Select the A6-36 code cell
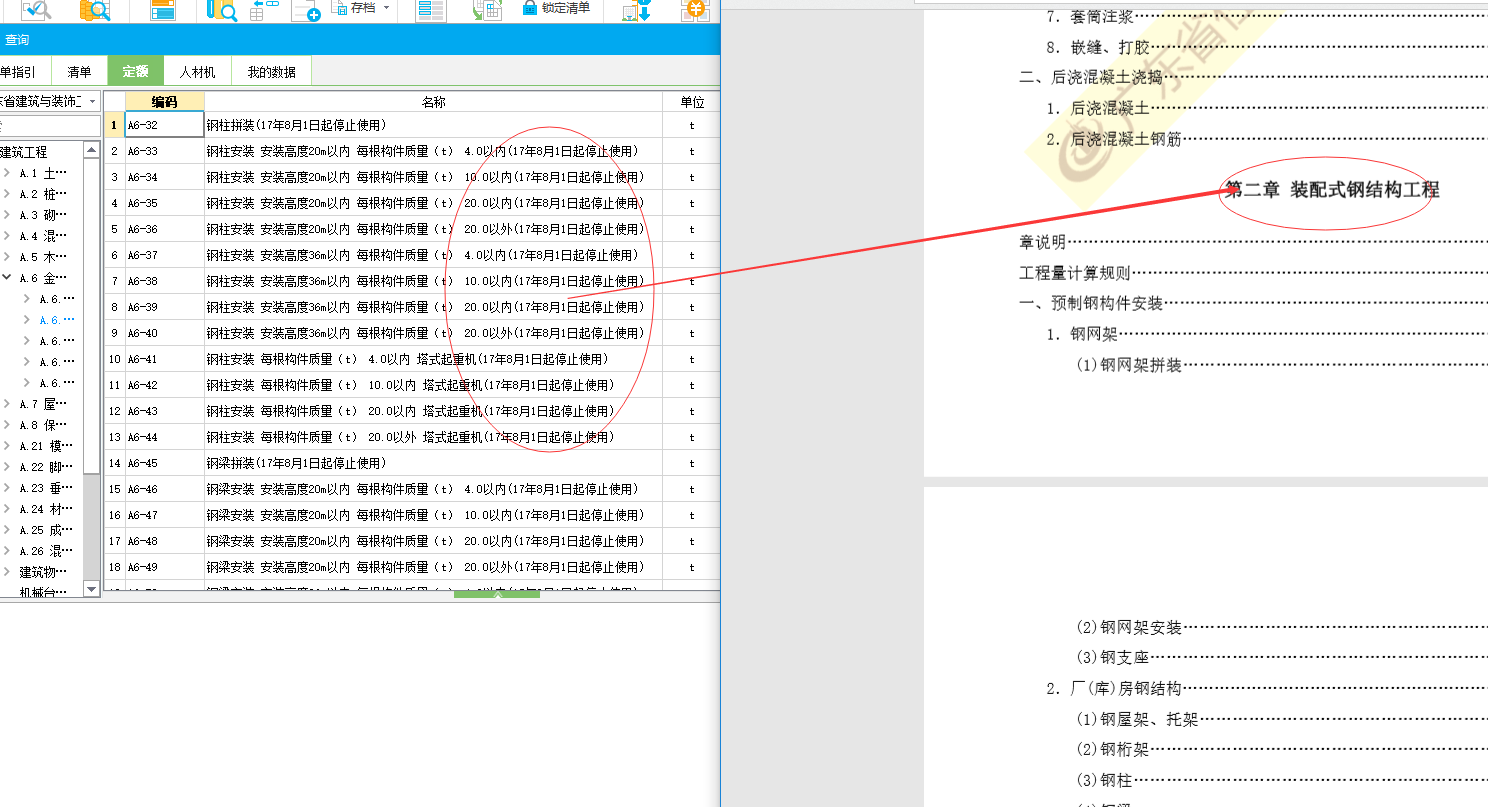Viewport: 1488px width, 807px height. [x=164, y=229]
